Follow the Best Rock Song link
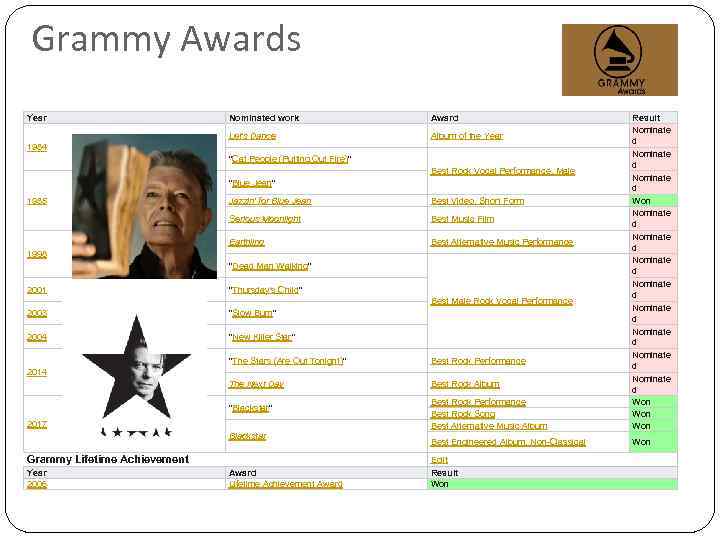Viewport: 720px width, 540px height. [x=463, y=414]
